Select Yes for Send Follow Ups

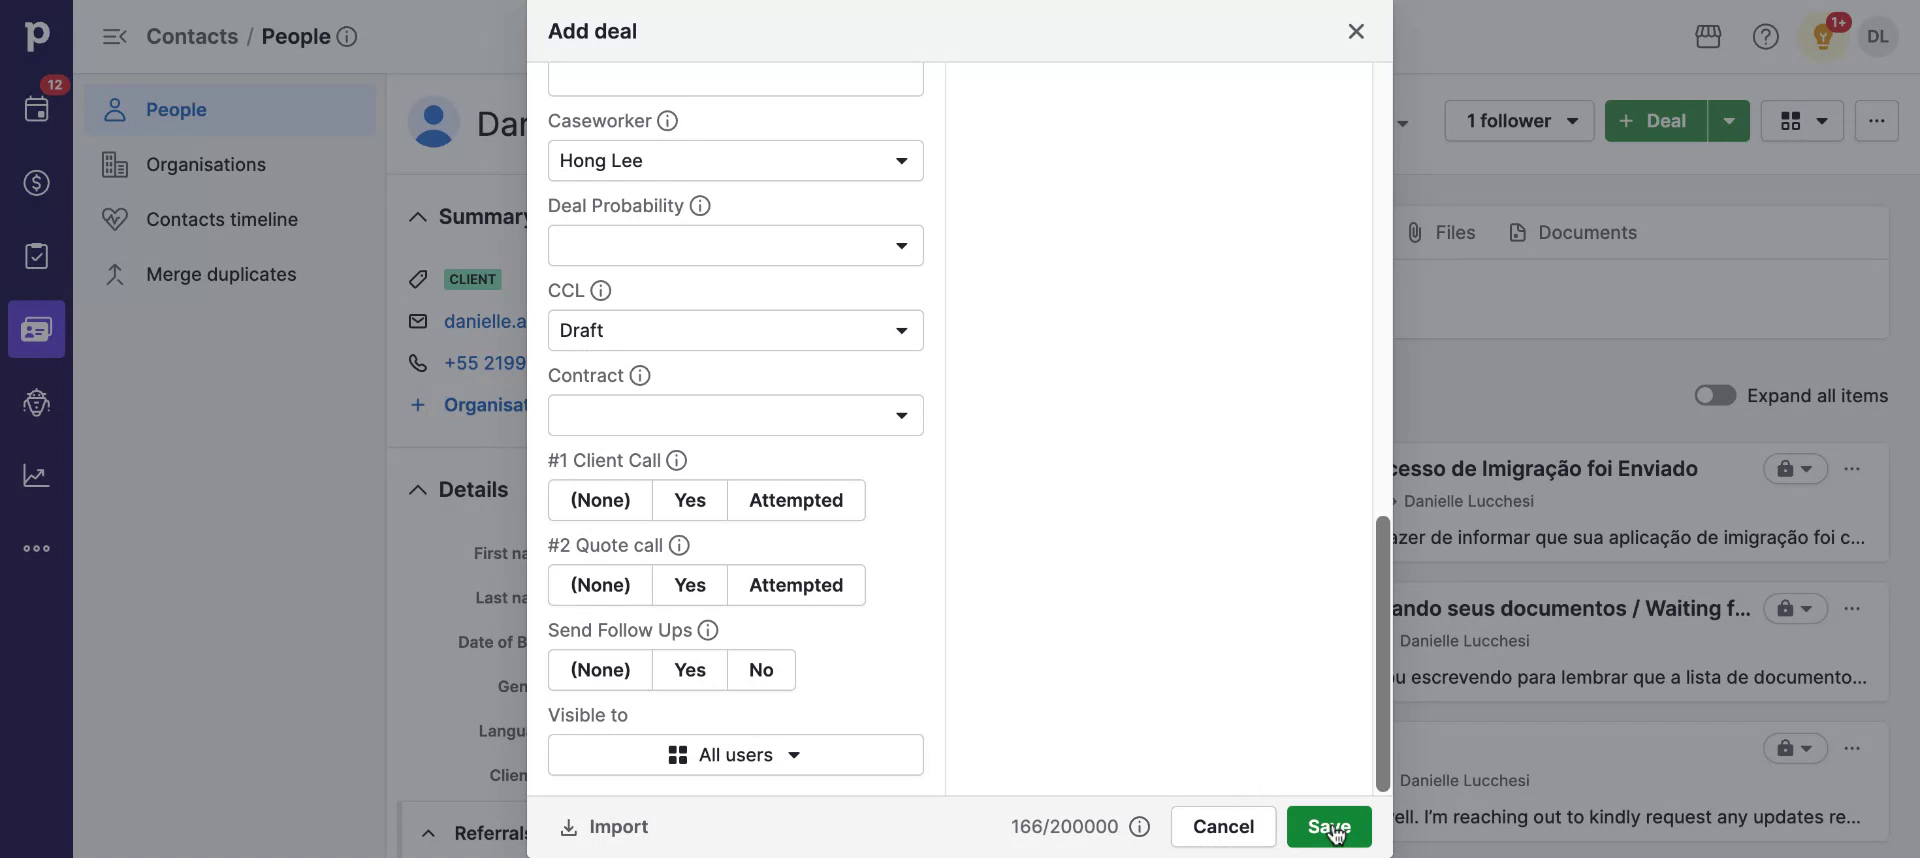pyautogui.click(x=690, y=670)
